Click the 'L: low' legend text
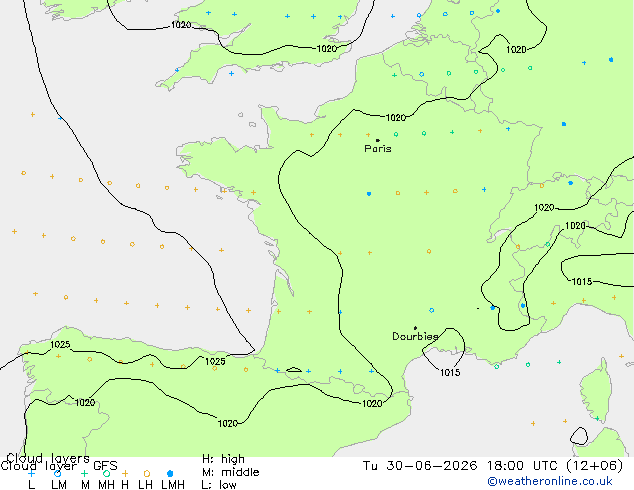Screen dimensions: 634x490 pos(219,485)
